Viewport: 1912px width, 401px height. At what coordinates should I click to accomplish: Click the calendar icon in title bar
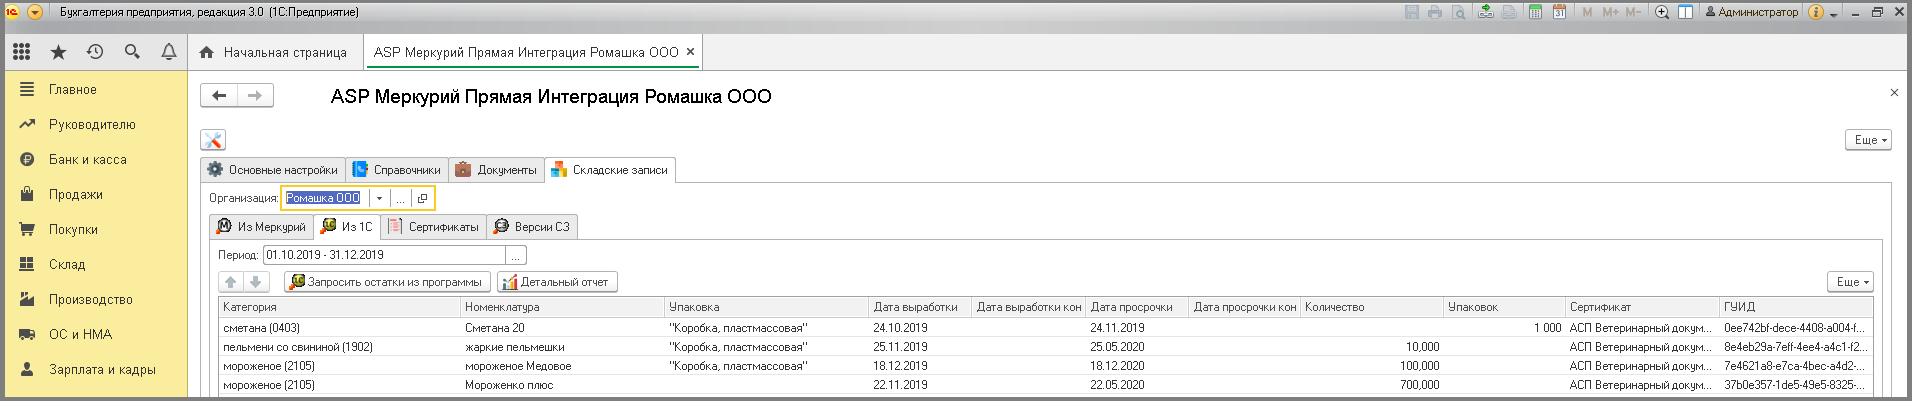pyautogui.click(x=1559, y=12)
